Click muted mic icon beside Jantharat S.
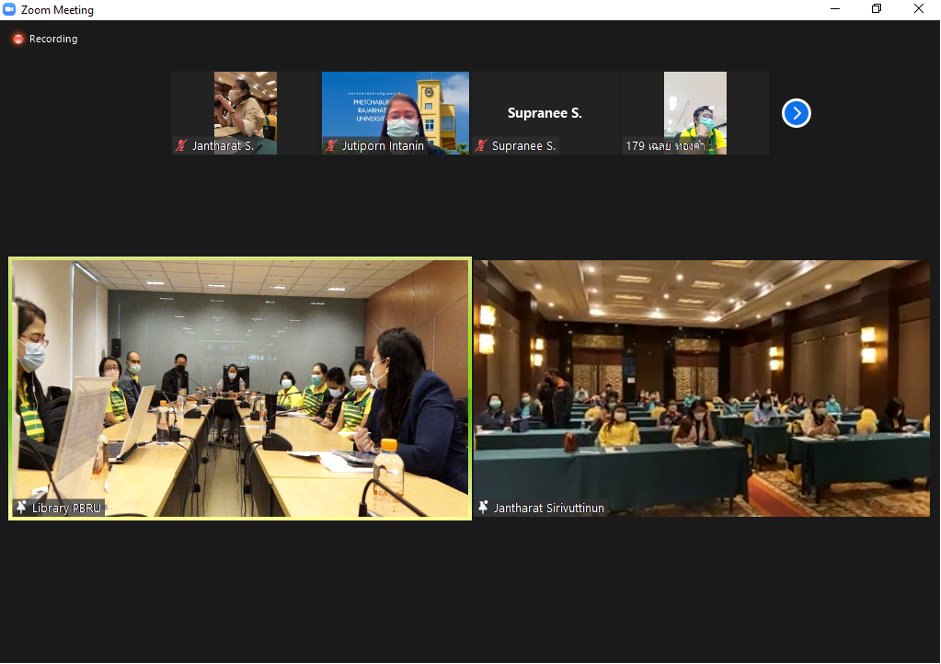Viewport: 941px width, 664px height. [181, 146]
